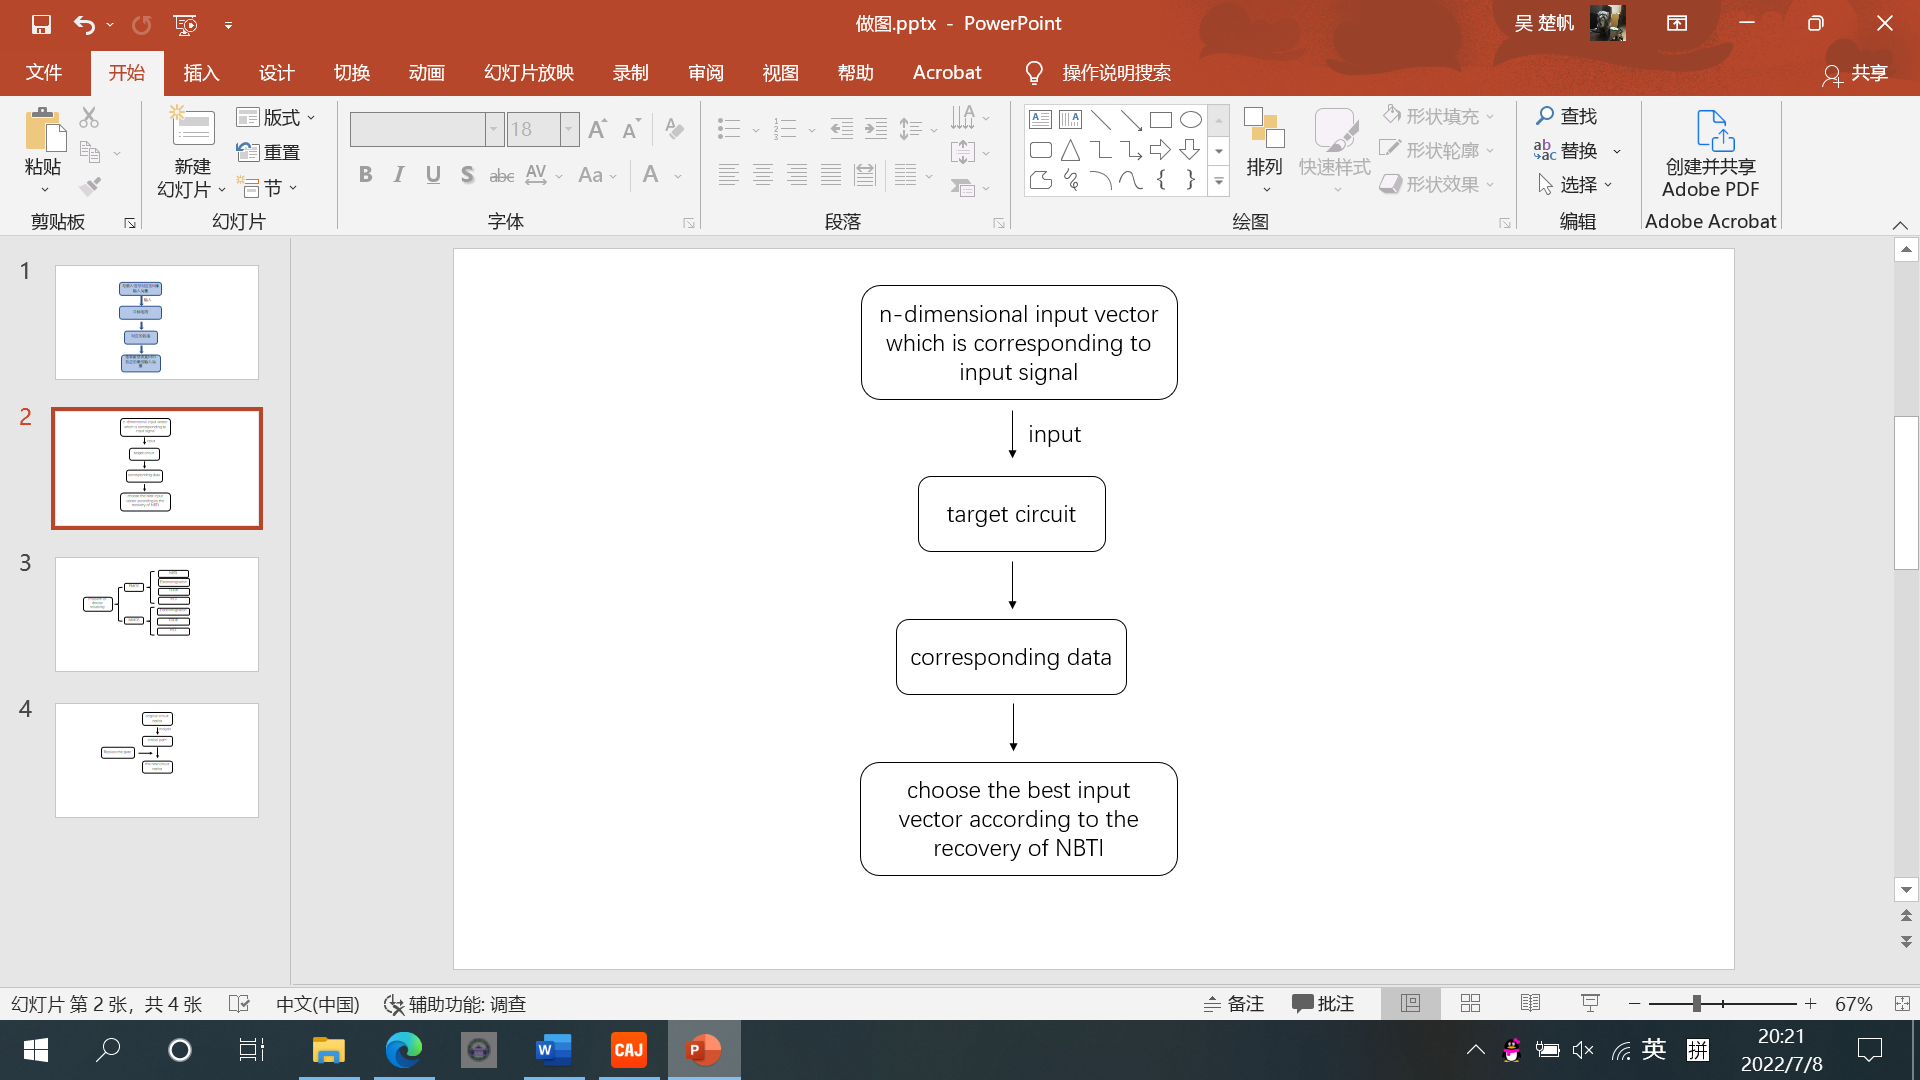Adjust the zoom slider handle
This screenshot has width=1920, height=1080.
[x=1697, y=1003]
